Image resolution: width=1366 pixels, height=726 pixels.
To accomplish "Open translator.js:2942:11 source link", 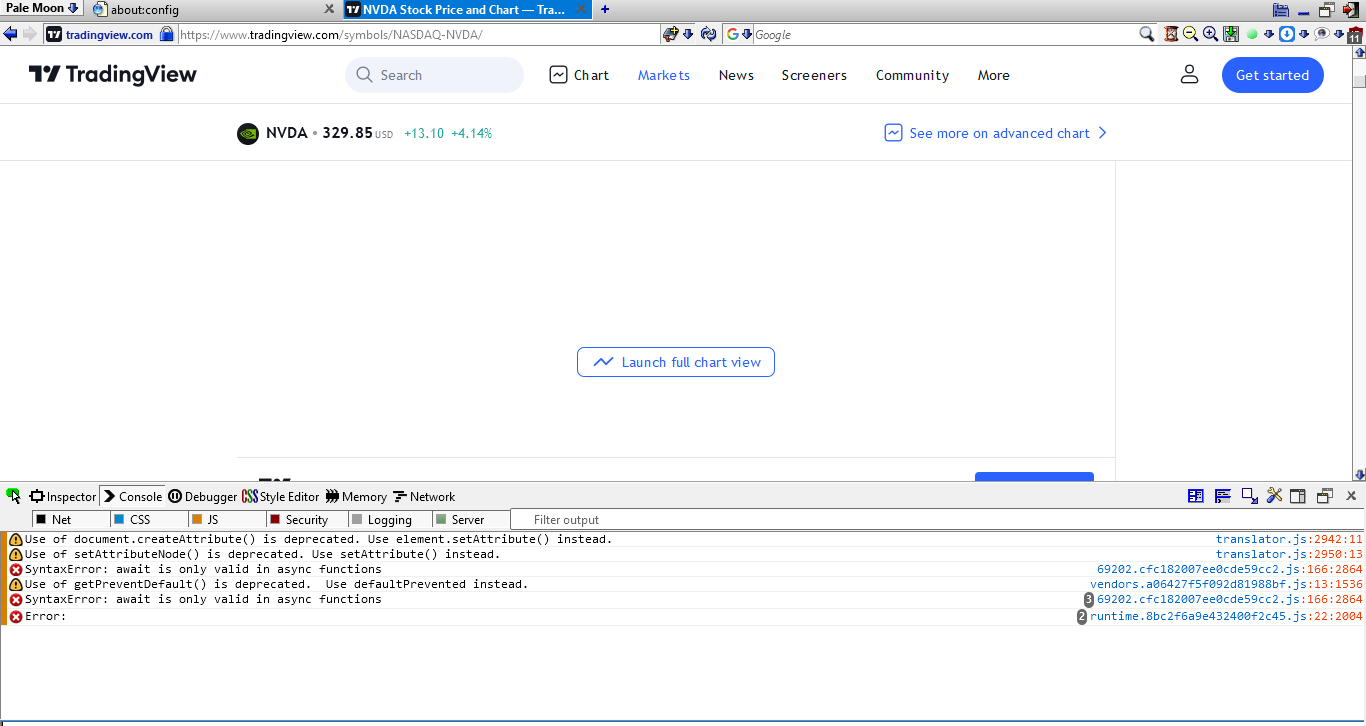I will [x=1289, y=539].
